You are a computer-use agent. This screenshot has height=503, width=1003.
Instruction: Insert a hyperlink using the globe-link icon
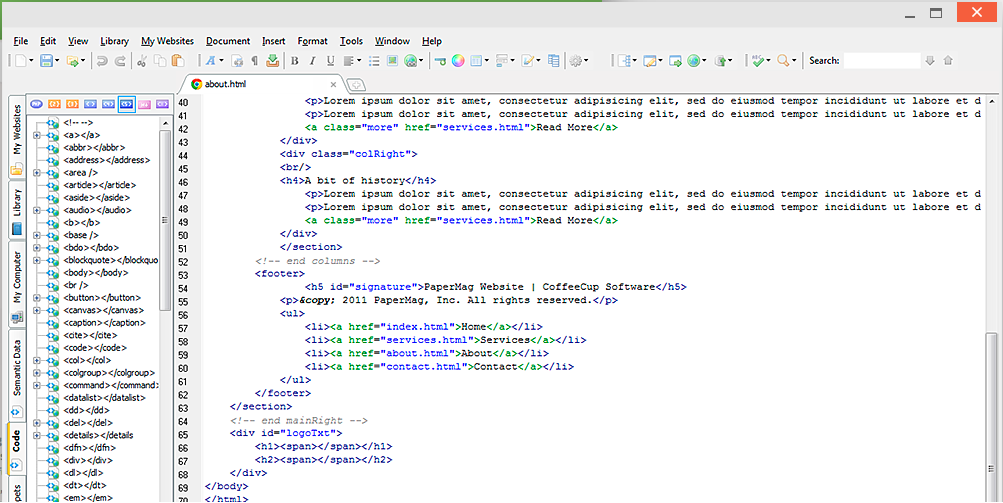(x=411, y=61)
